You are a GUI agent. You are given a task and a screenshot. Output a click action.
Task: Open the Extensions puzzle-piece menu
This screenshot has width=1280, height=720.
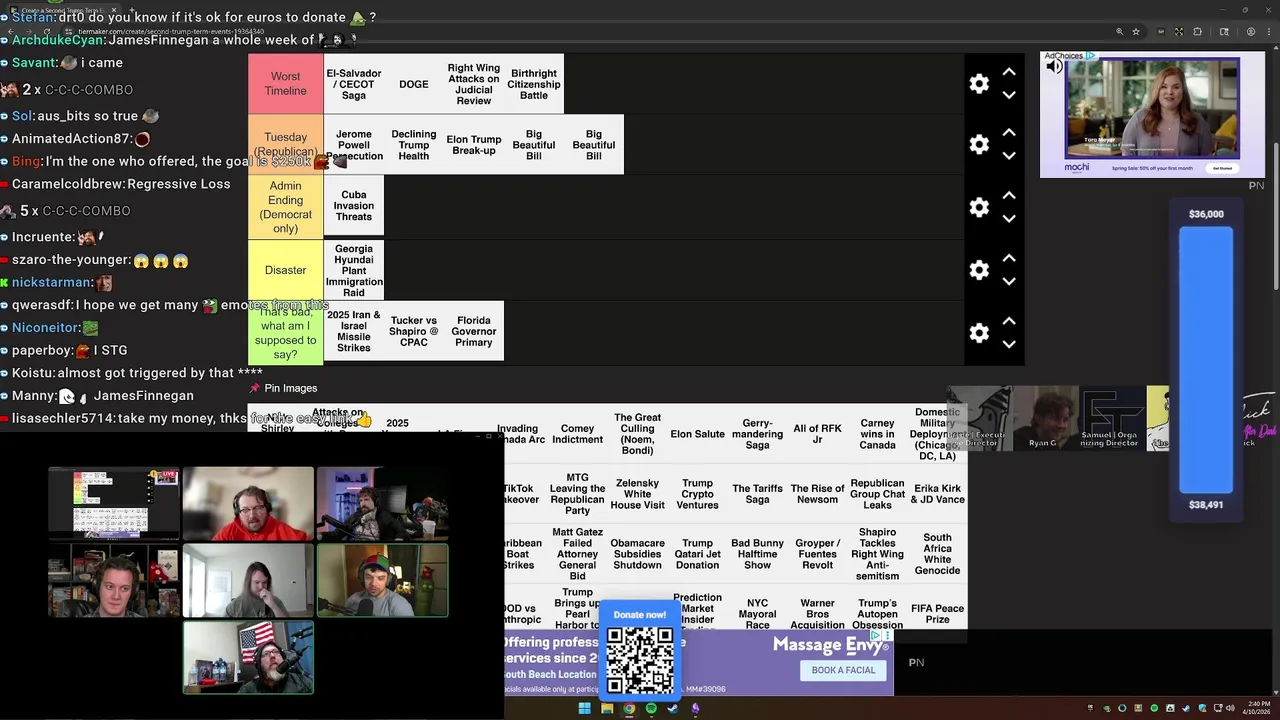(x=1196, y=32)
